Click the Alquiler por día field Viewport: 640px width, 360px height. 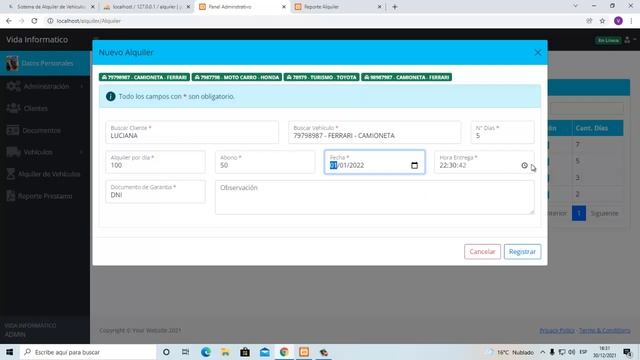(x=155, y=162)
